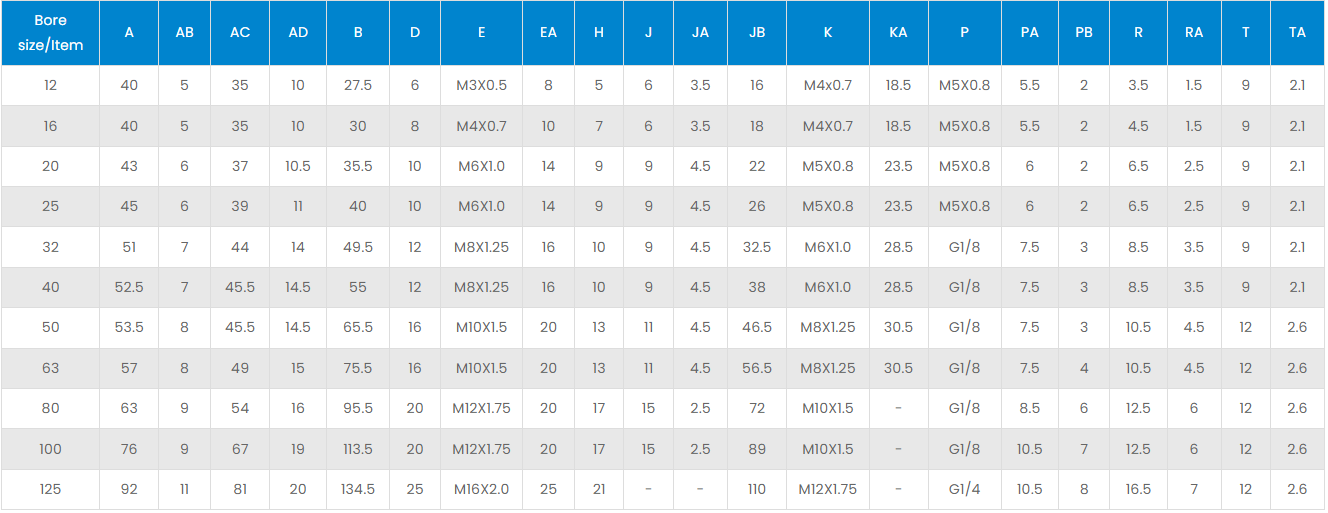Click the "Bore size/Item" header cell
The image size is (1328, 513).
click(50, 33)
